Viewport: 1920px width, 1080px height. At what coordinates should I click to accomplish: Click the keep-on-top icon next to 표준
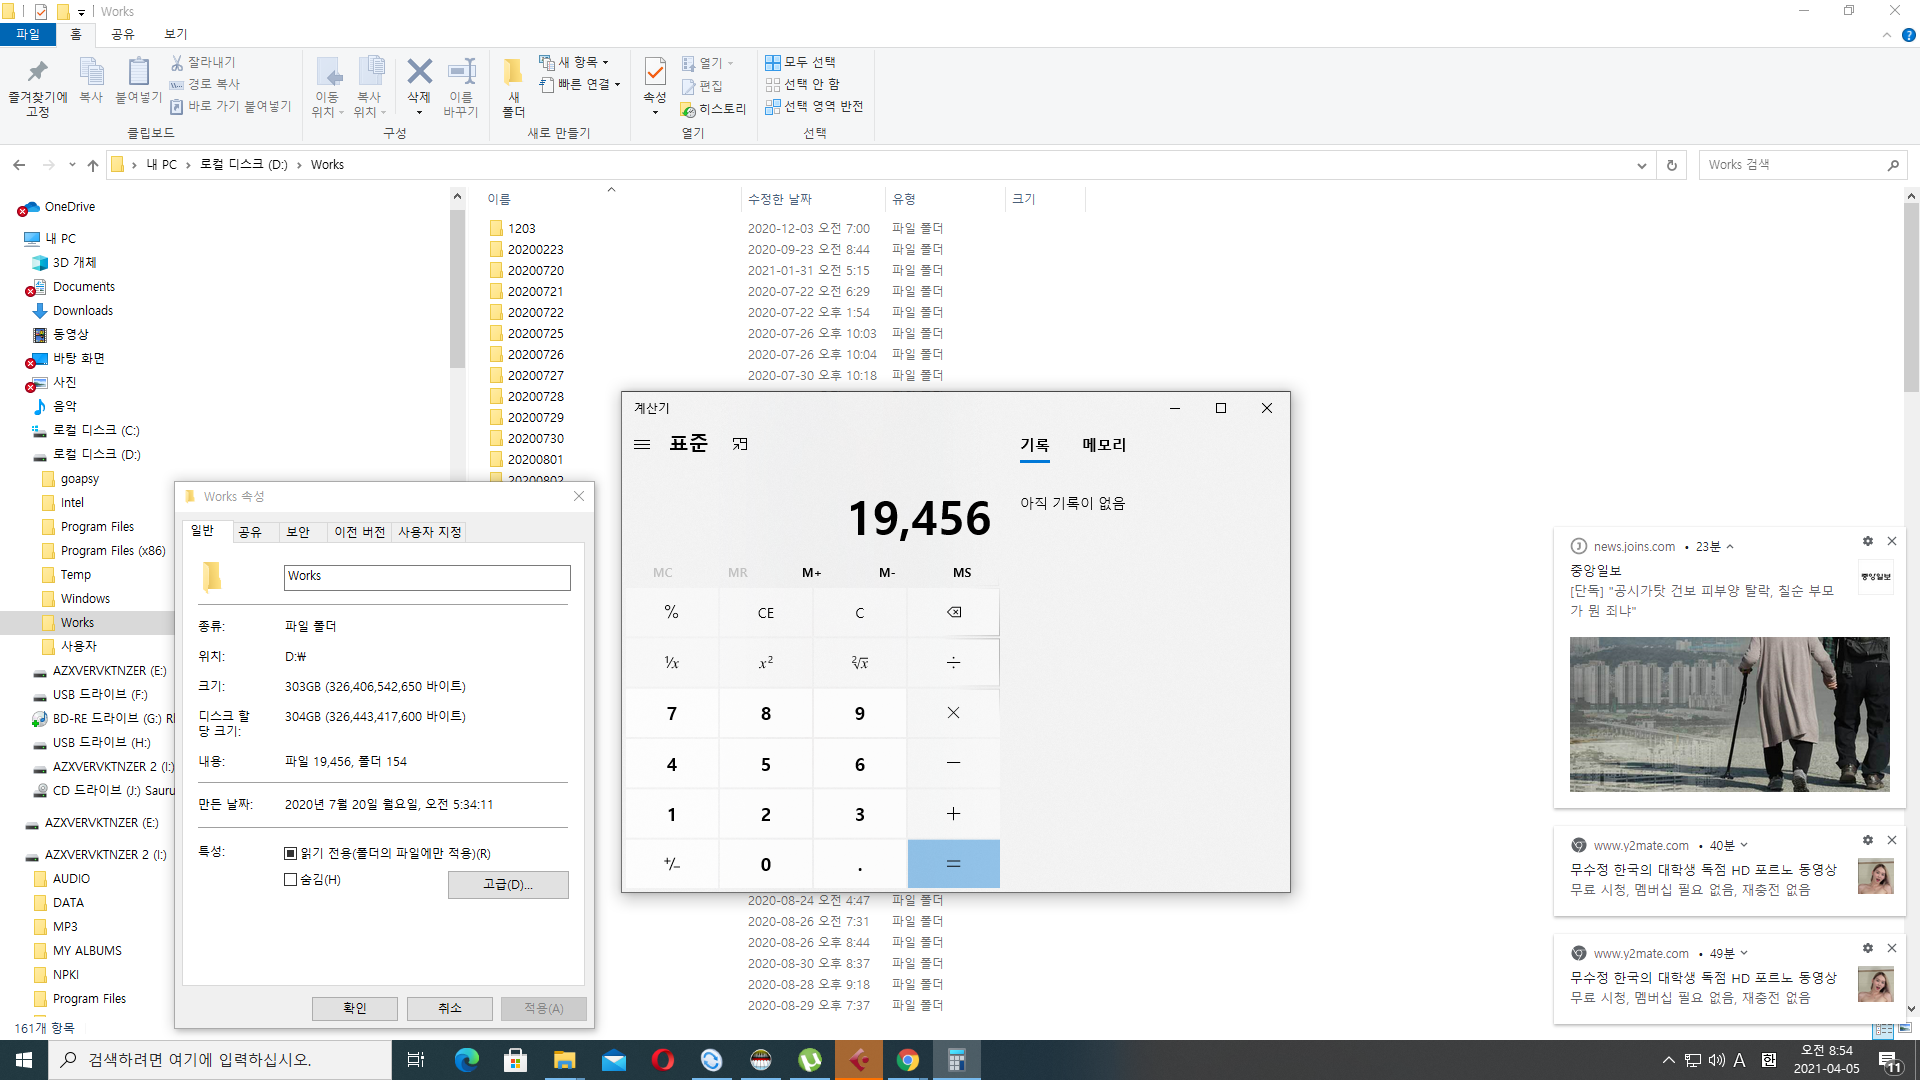coord(740,444)
